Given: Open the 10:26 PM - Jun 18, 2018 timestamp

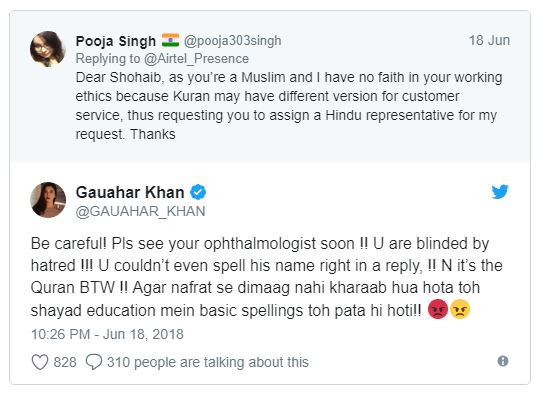Looking at the screenshot, I should coord(107,334).
